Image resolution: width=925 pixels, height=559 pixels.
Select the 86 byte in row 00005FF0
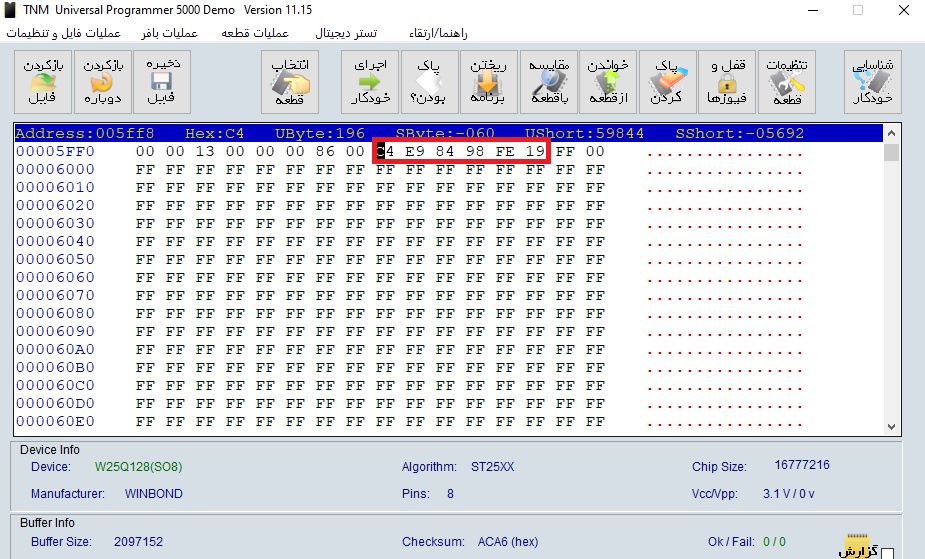coord(325,152)
